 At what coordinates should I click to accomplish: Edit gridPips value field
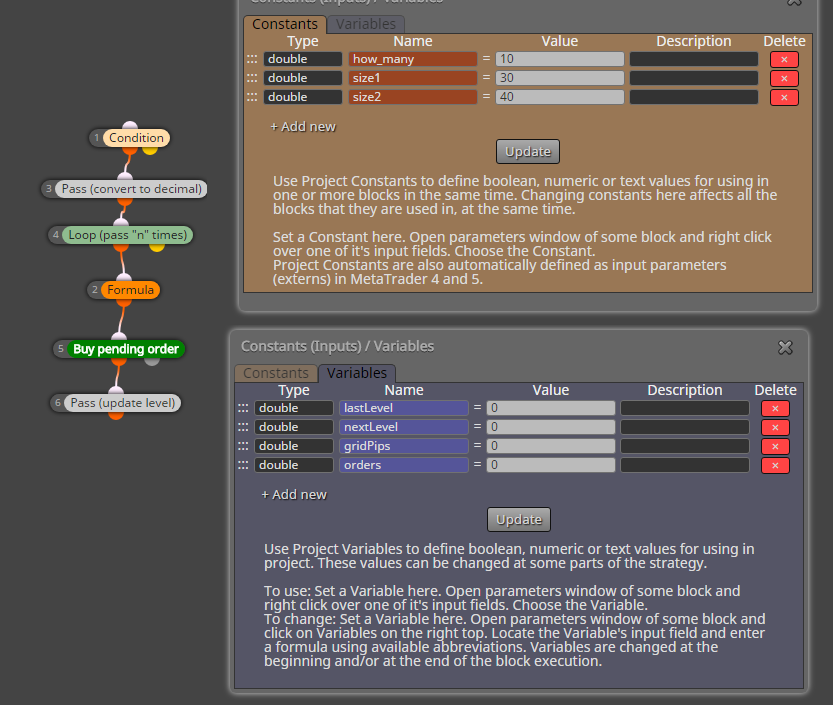tap(551, 446)
